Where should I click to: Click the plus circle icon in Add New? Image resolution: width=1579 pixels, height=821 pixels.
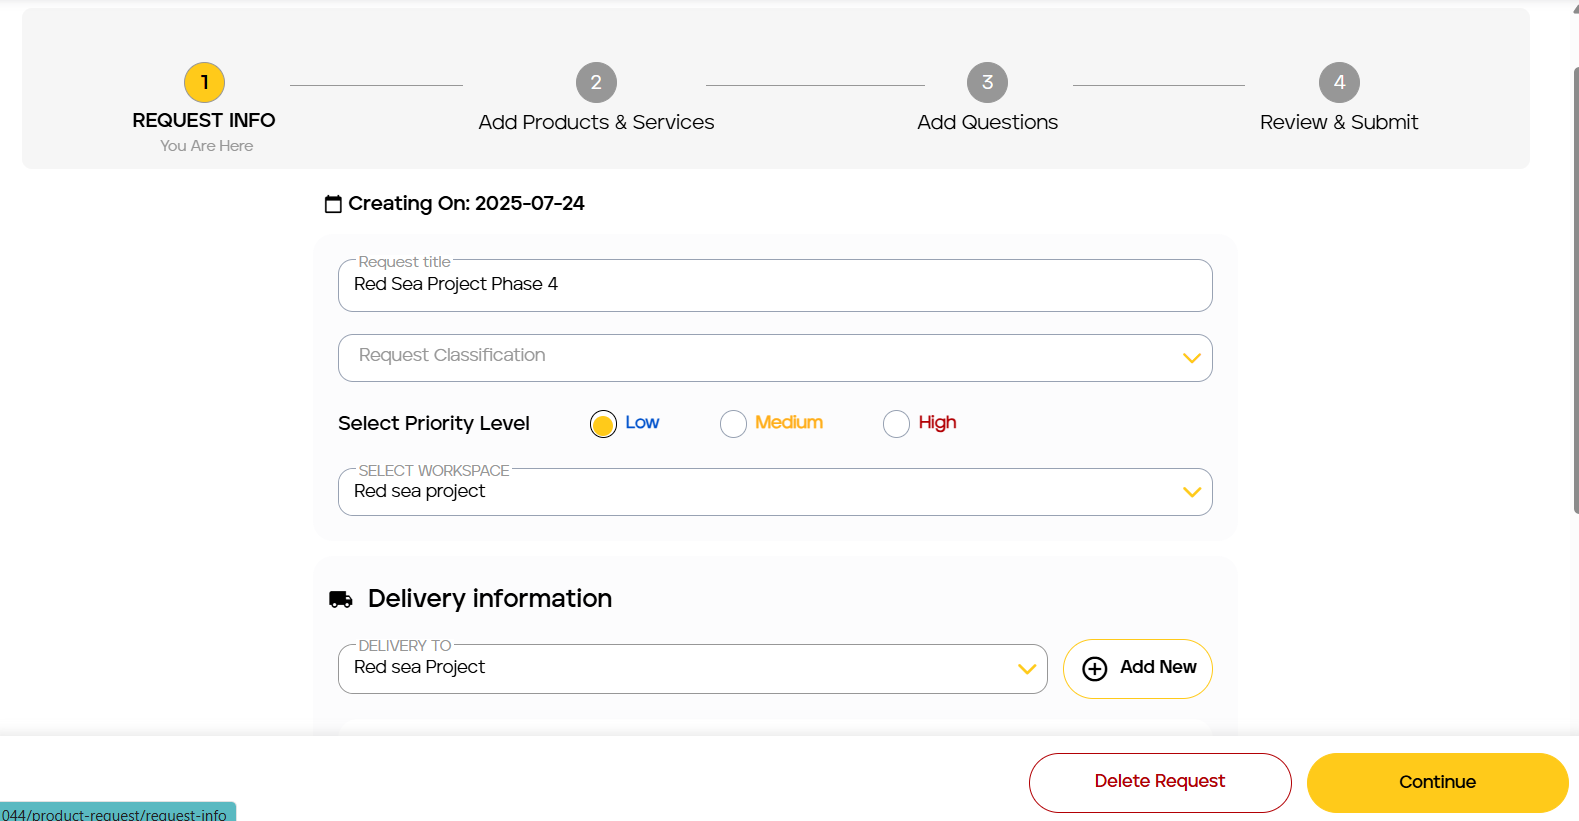[1095, 669]
